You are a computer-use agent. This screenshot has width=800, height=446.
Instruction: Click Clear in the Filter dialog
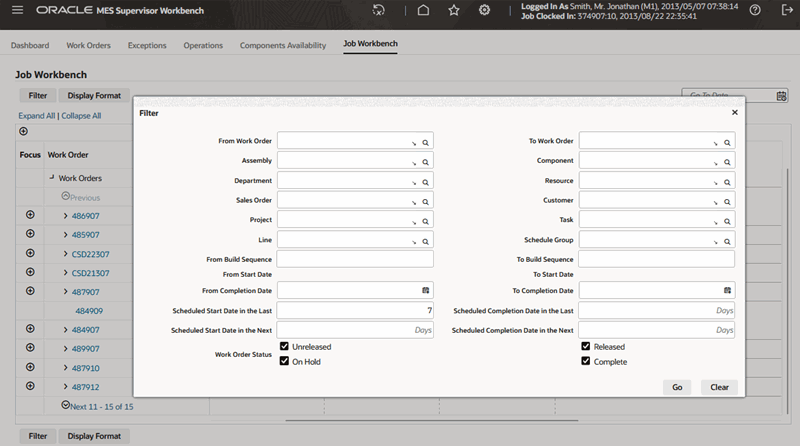719,387
